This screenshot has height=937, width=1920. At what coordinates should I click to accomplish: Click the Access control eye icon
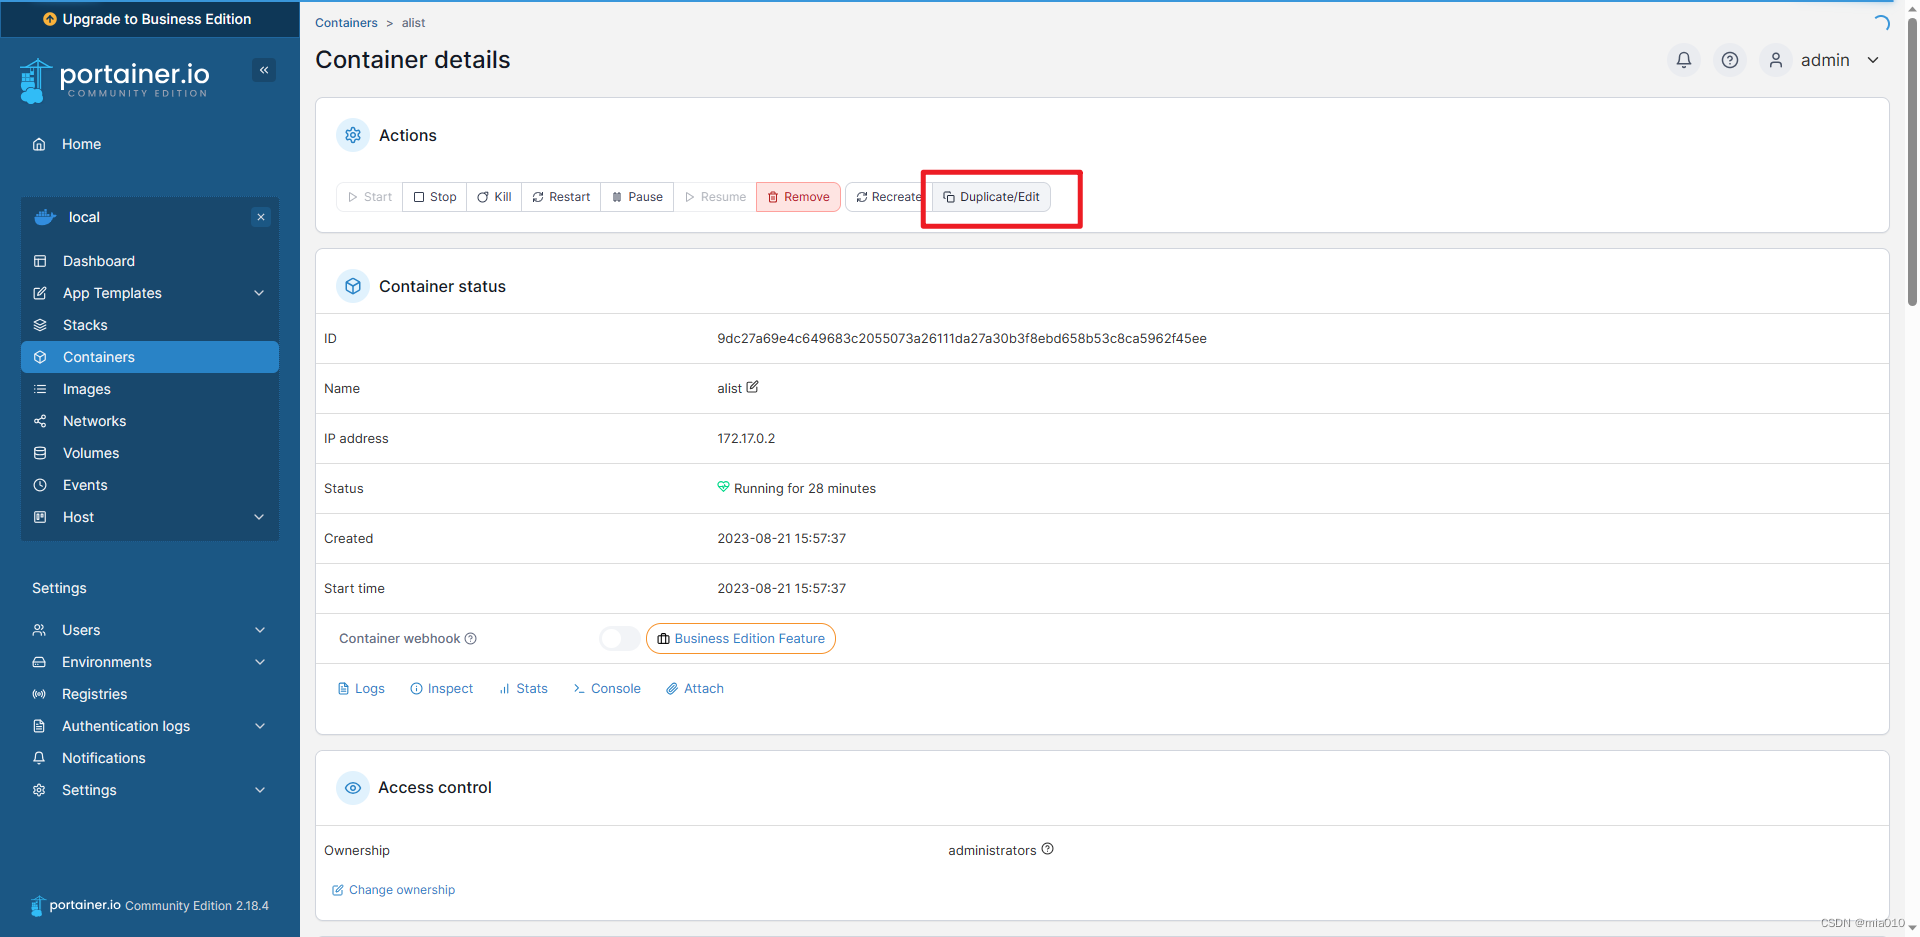(x=353, y=787)
